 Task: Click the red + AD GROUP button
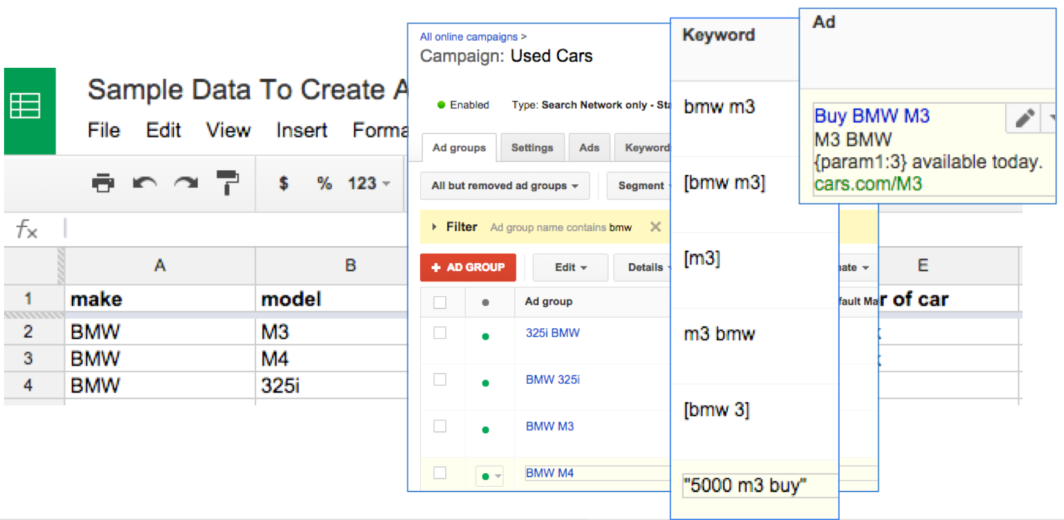[x=468, y=267]
